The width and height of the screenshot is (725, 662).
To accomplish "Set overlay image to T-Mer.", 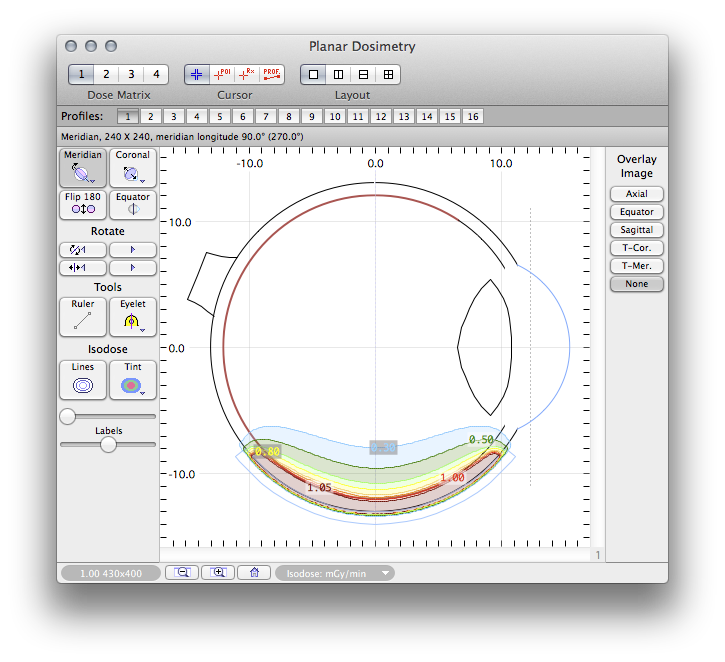I will click(x=637, y=266).
